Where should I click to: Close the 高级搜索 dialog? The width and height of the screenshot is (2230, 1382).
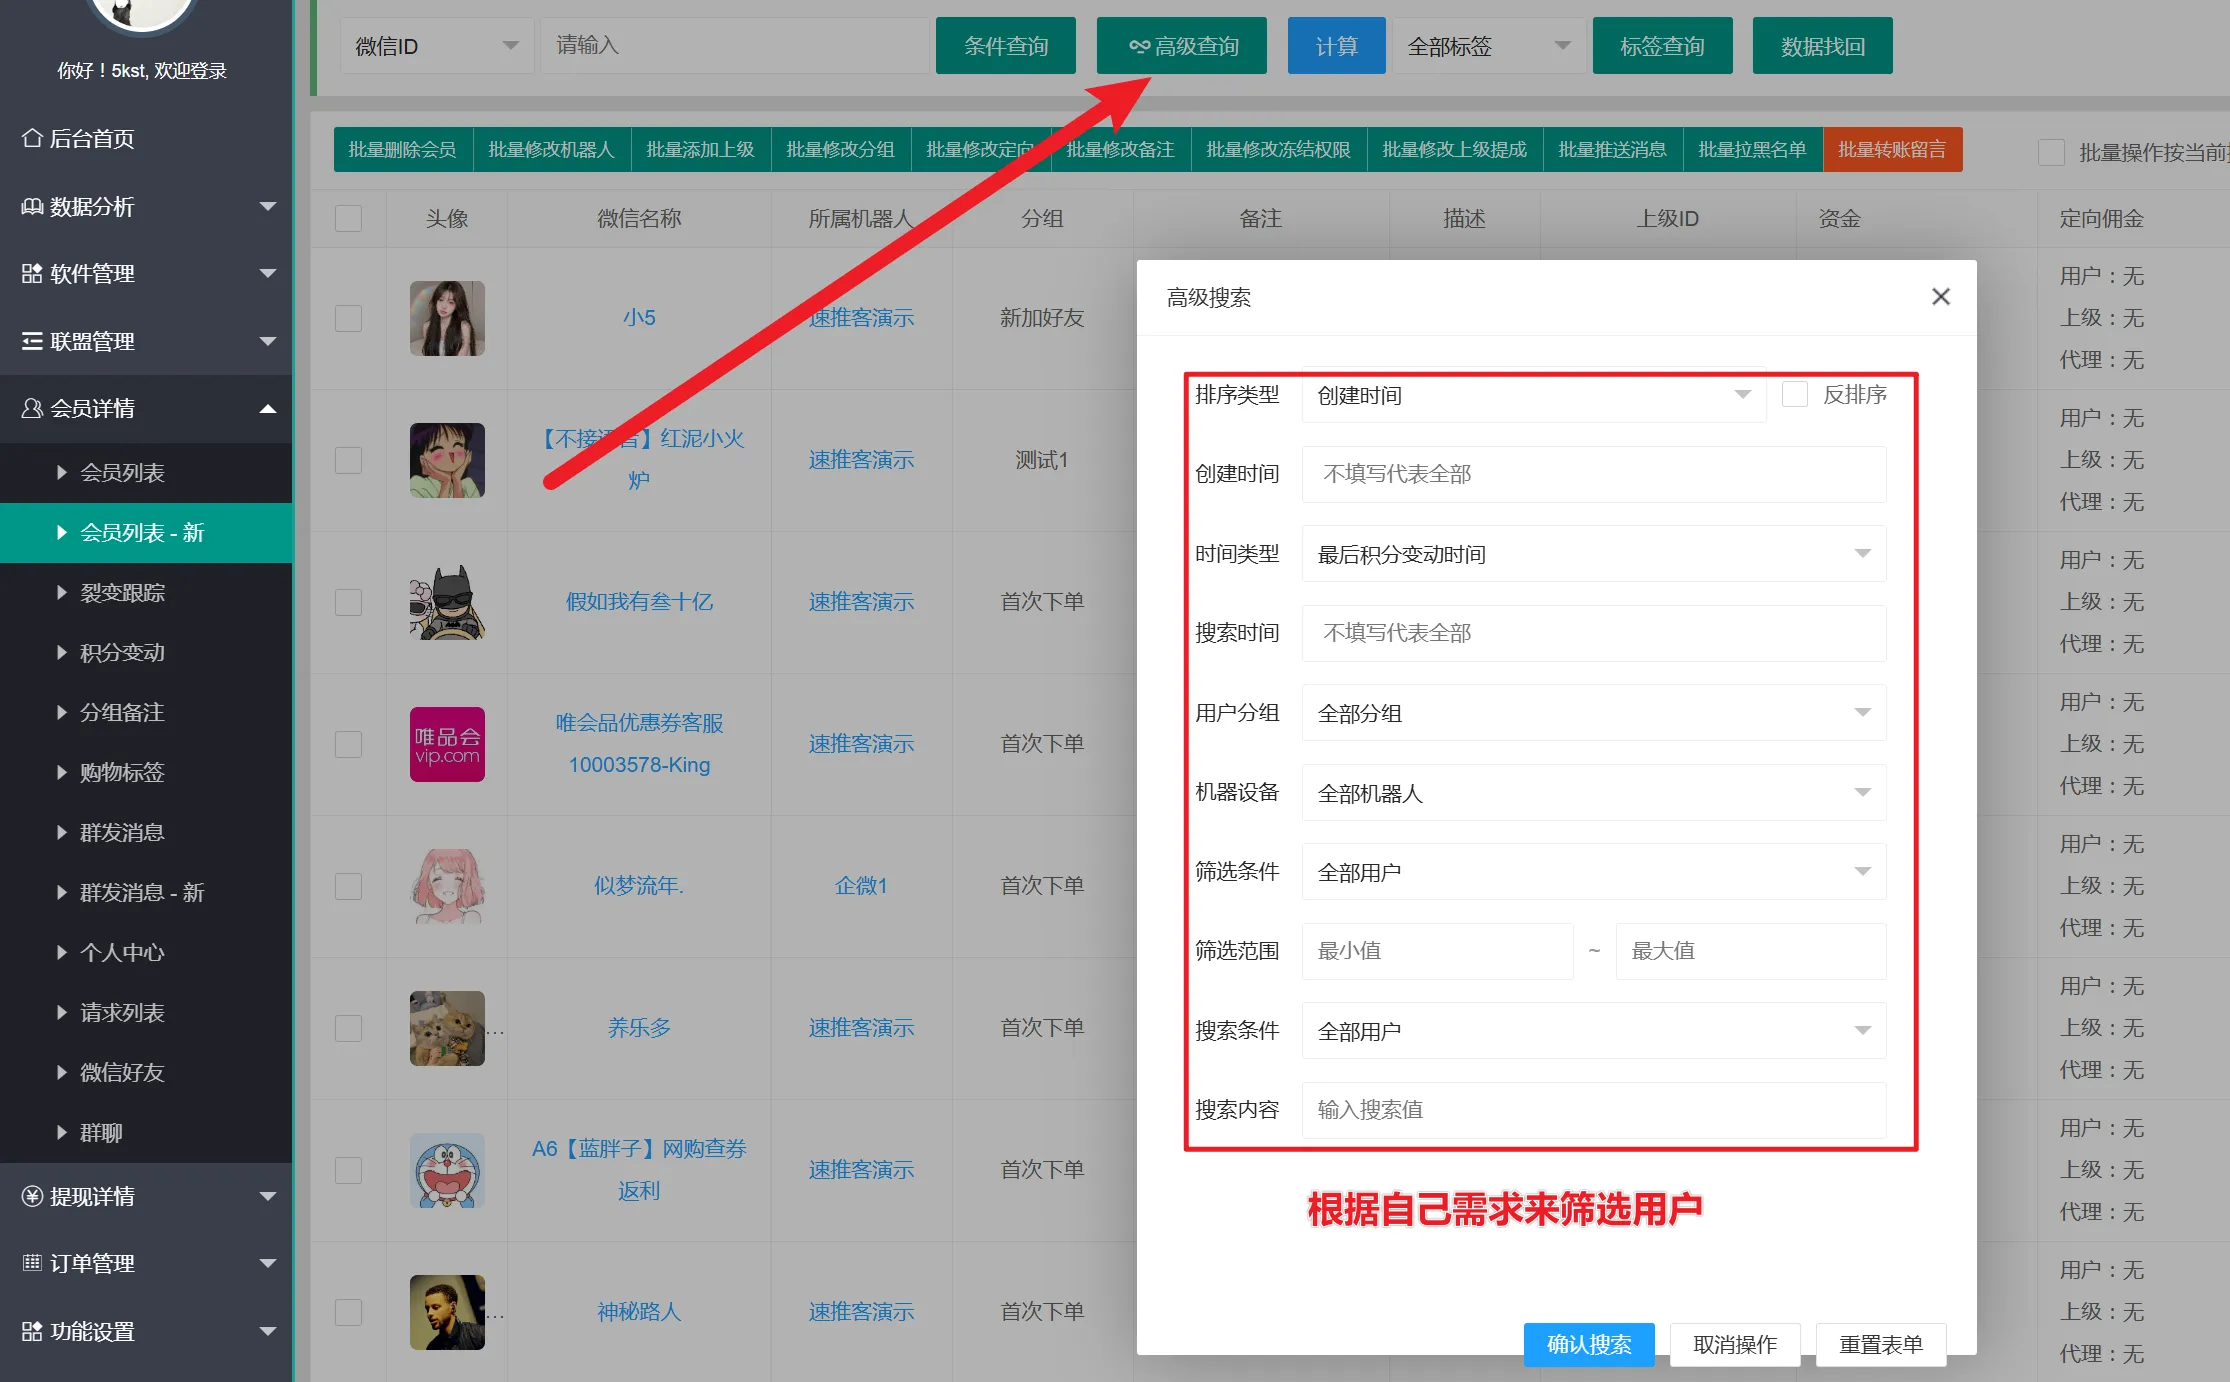click(x=1941, y=297)
